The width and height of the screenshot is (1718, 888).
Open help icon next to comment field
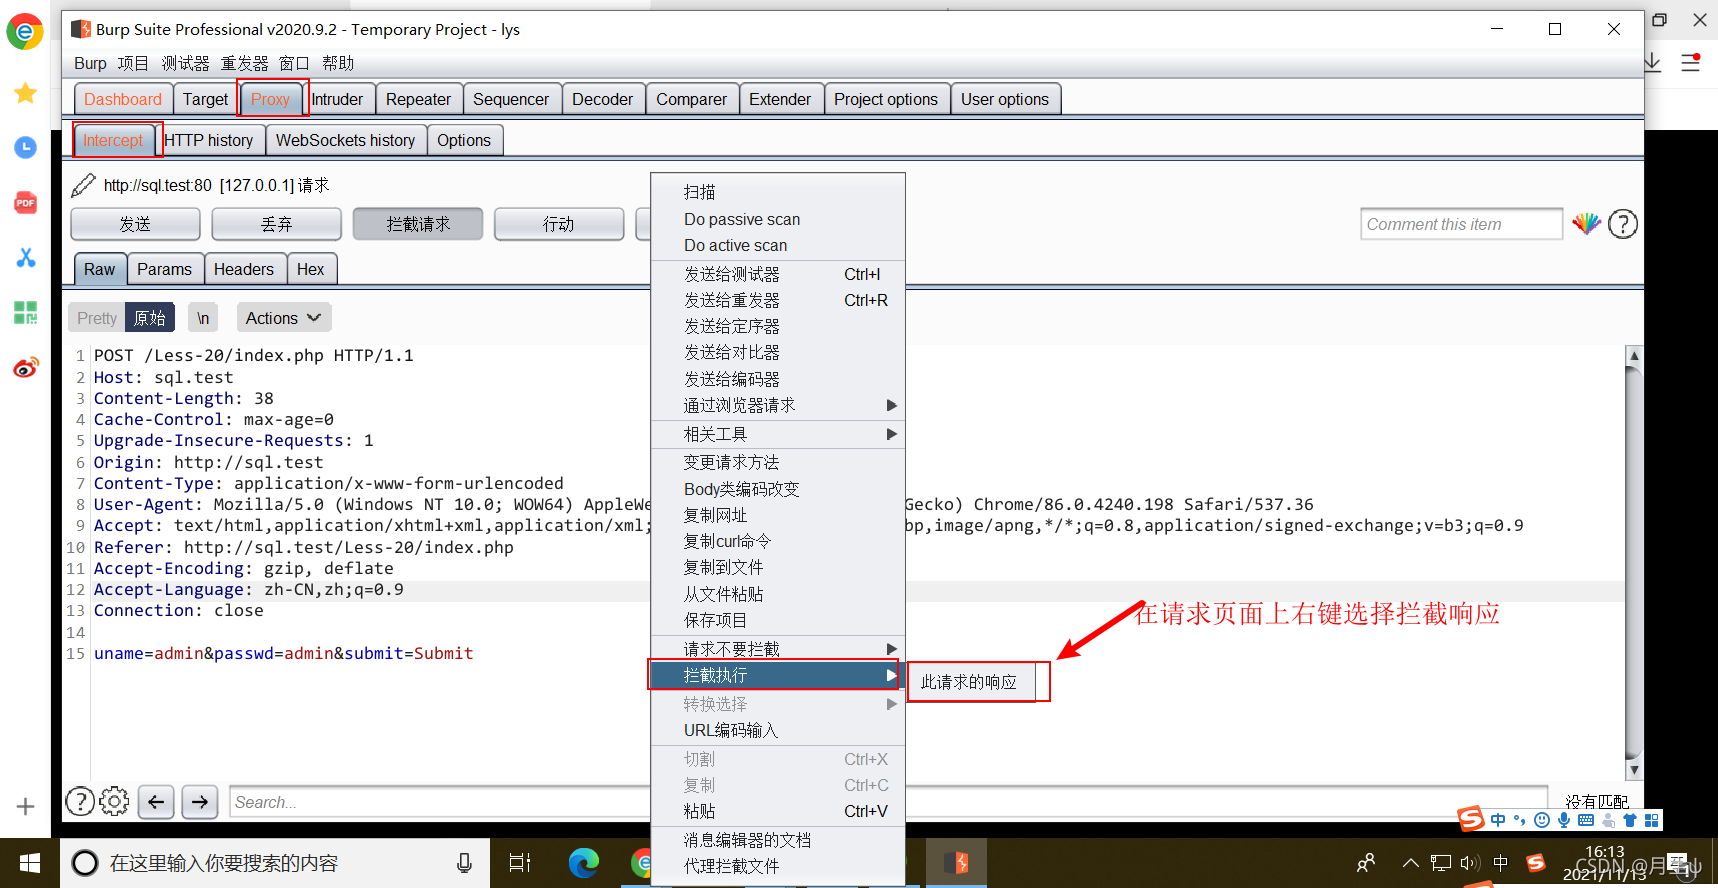click(1623, 224)
